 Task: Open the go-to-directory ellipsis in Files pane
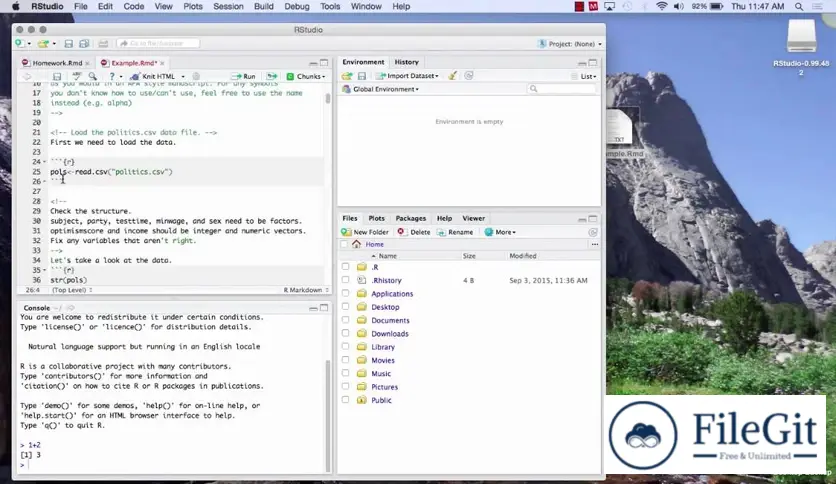pos(594,244)
